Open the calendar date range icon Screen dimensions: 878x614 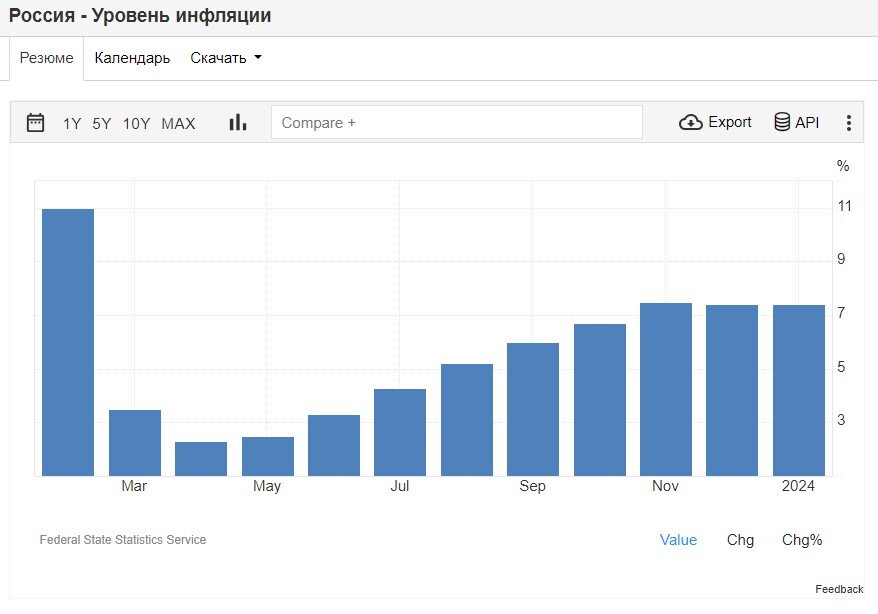point(35,122)
